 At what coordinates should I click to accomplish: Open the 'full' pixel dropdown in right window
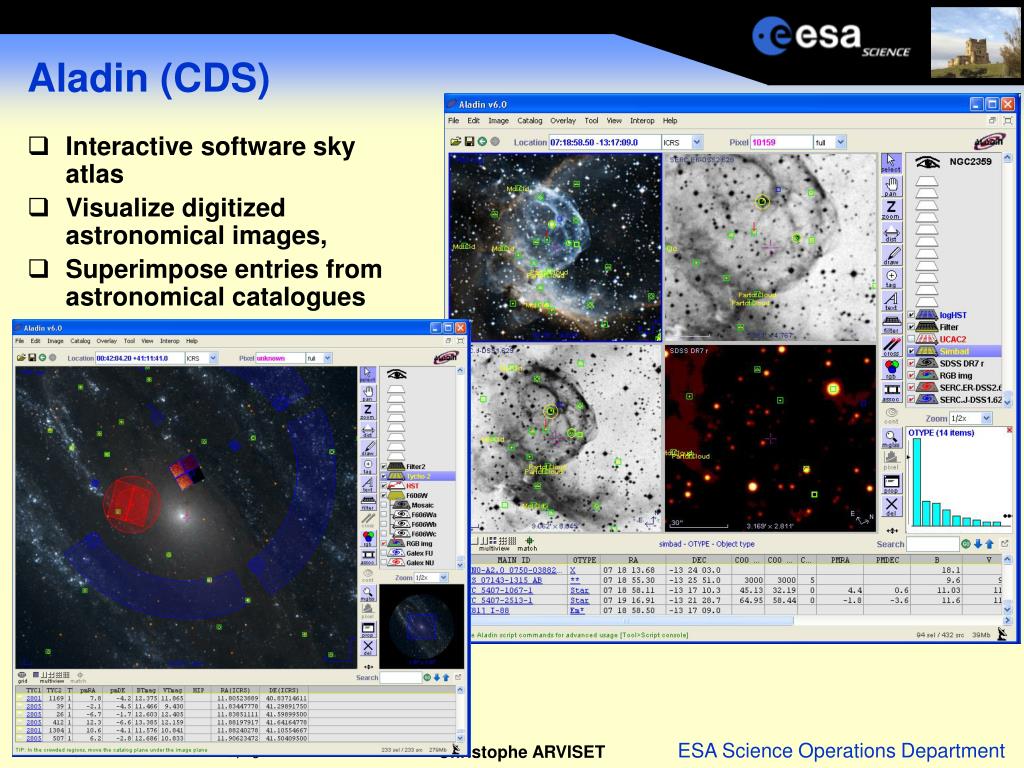pyautogui.click(x=840, y=142)
